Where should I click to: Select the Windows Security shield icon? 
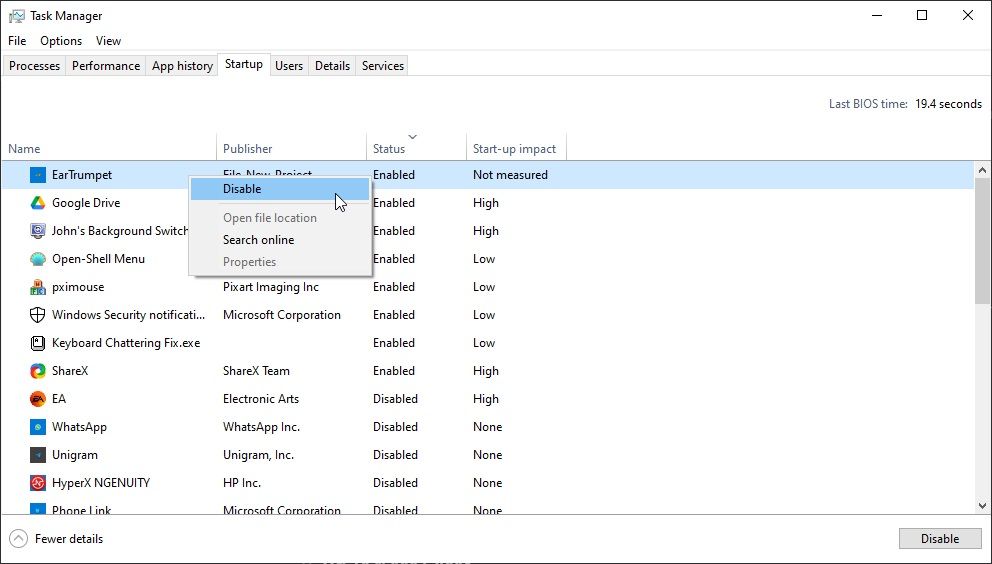click(x=38, y=315)
